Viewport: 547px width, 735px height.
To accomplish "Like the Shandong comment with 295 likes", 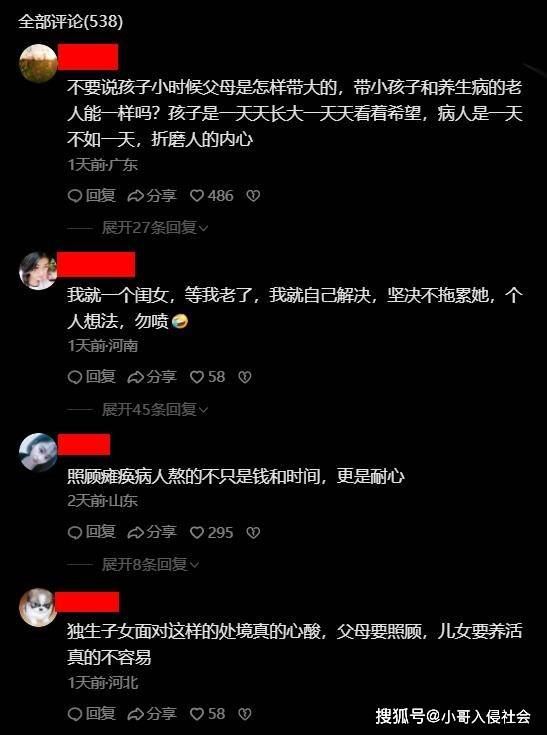I will pos(211,532).
